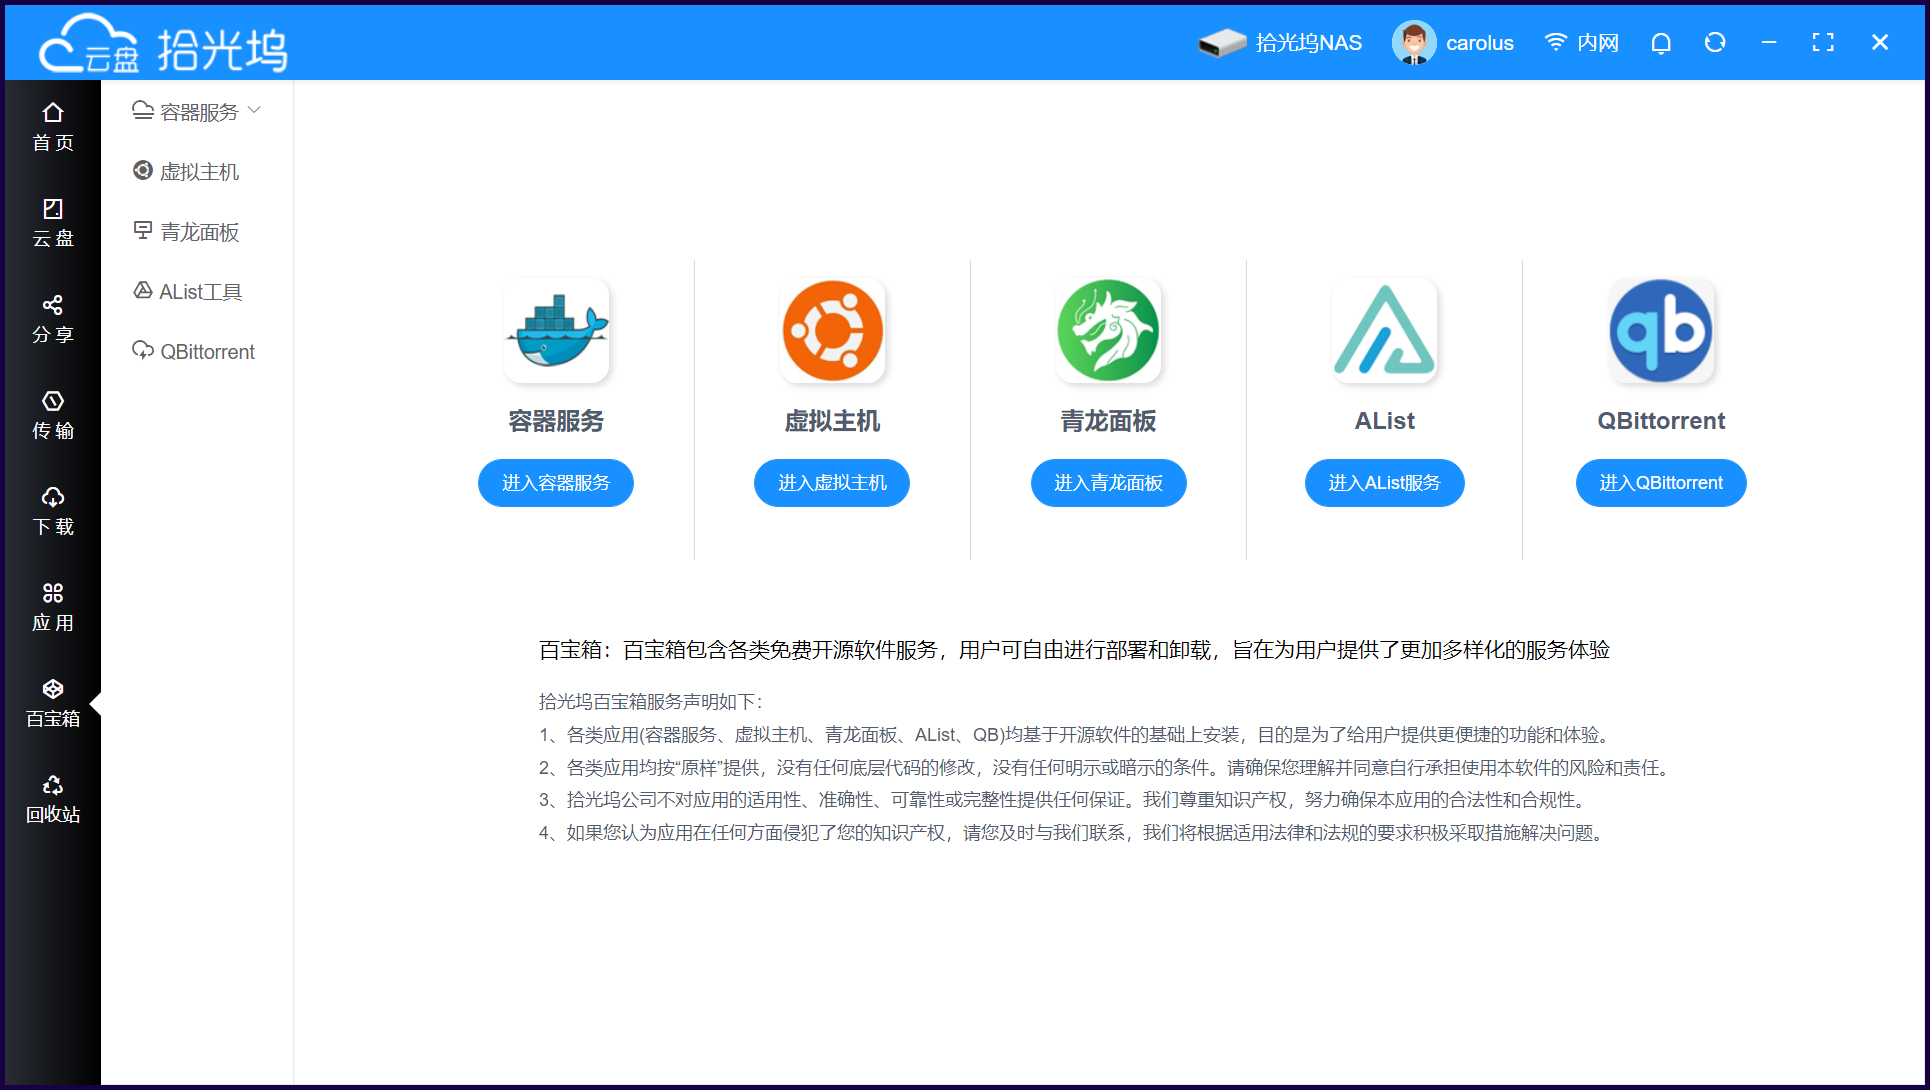Select 虚拟主机 in the side menu

pos(186,172)
